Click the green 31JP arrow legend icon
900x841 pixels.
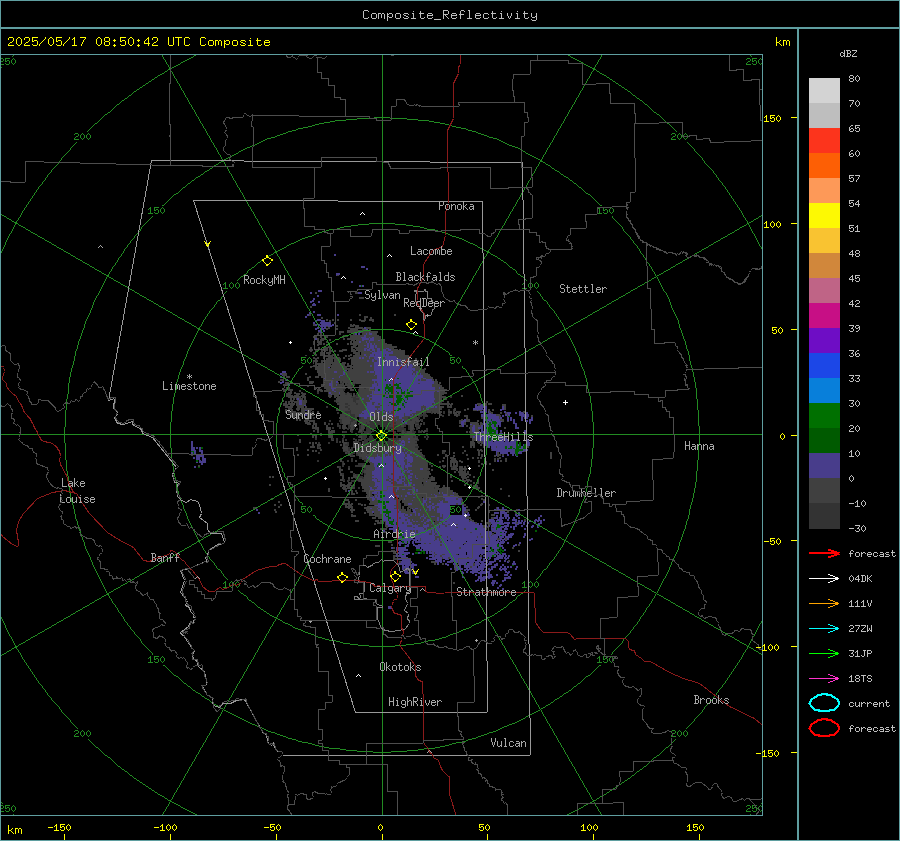pyautogui.click(x=824, y=653)
